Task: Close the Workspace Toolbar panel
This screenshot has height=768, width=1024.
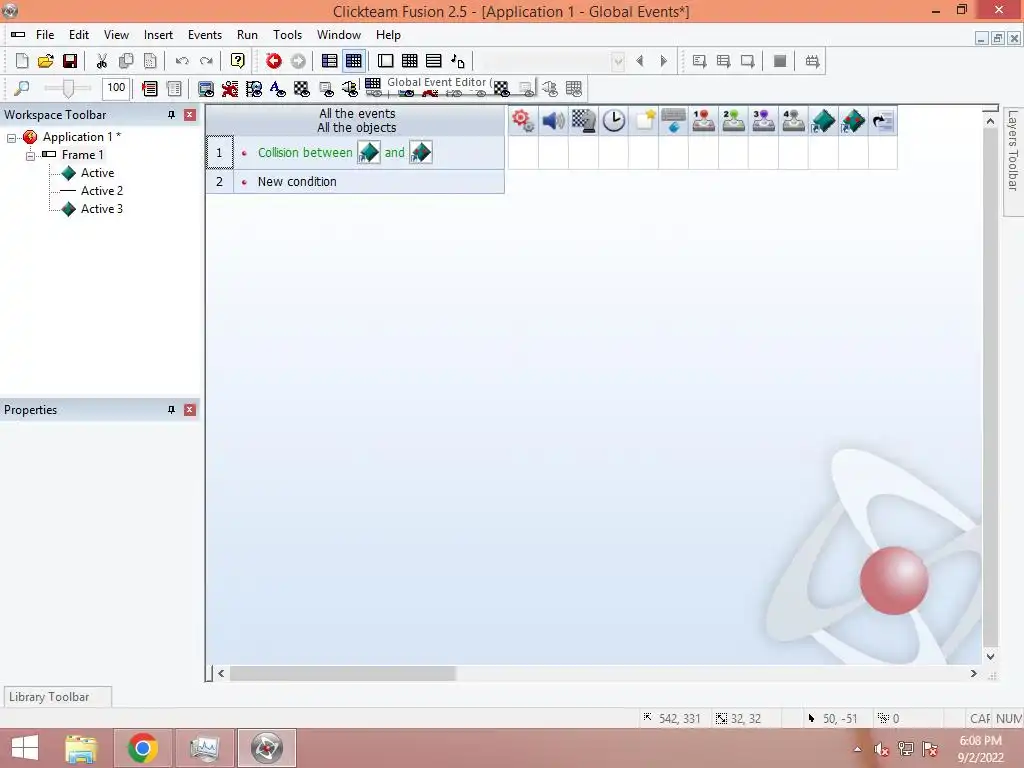Action: [x=190, y=115]
